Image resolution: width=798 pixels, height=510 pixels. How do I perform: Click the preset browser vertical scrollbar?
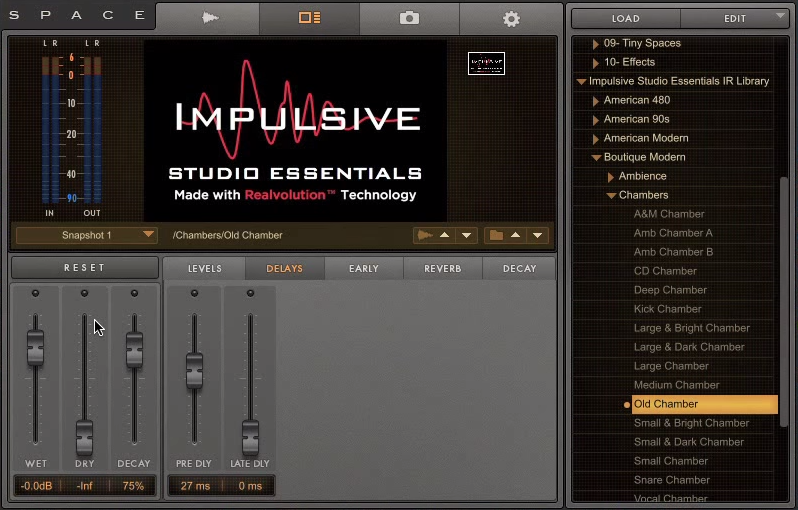coord(784,301)
